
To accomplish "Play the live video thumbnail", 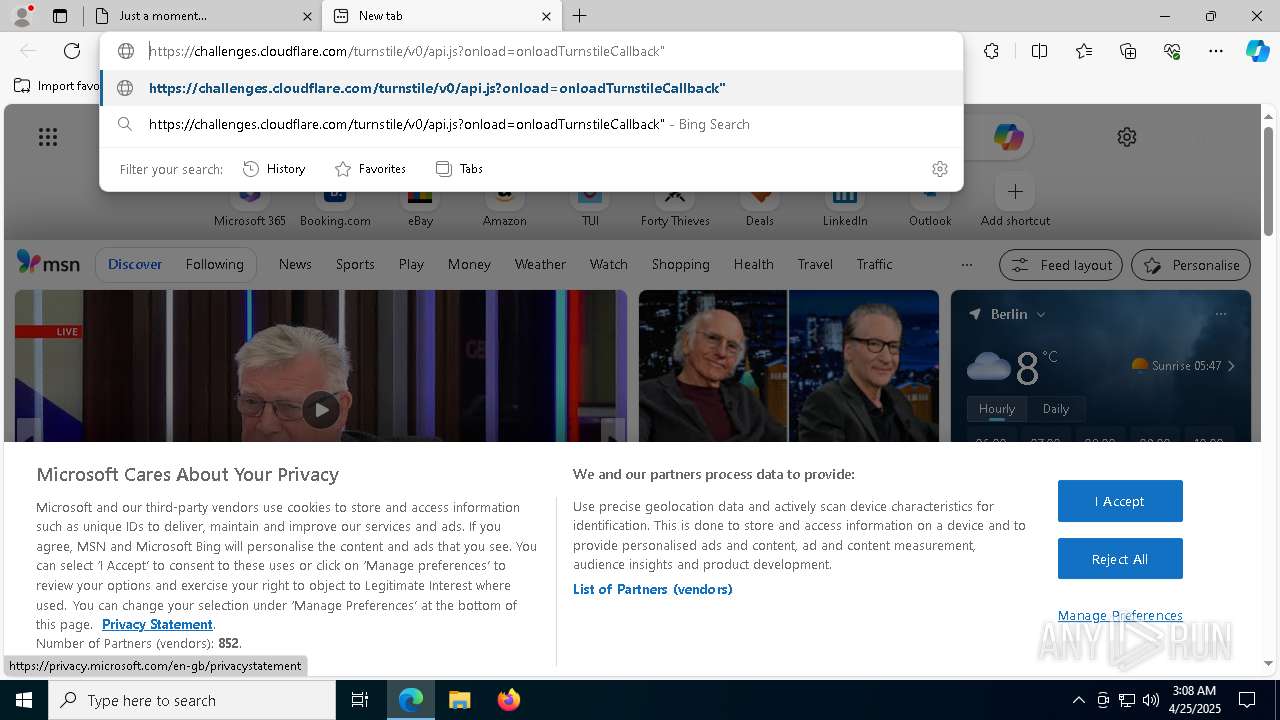I will click(x=321, y=409).
